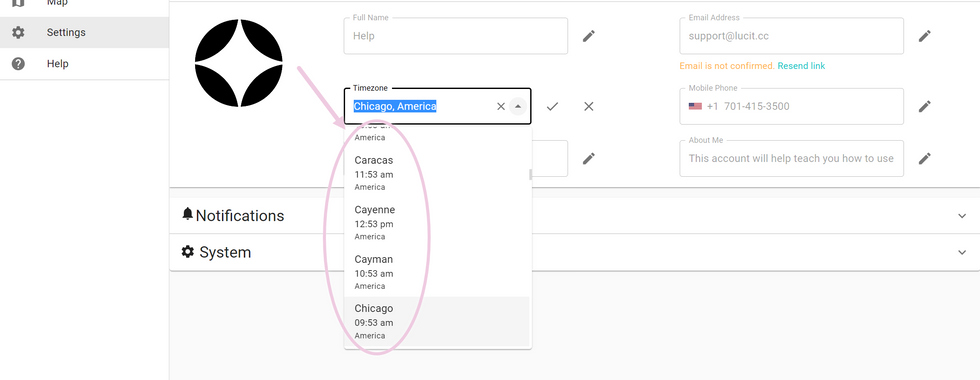
Task: Select Caracas timezone option
Action: click(x=437, y=173)
